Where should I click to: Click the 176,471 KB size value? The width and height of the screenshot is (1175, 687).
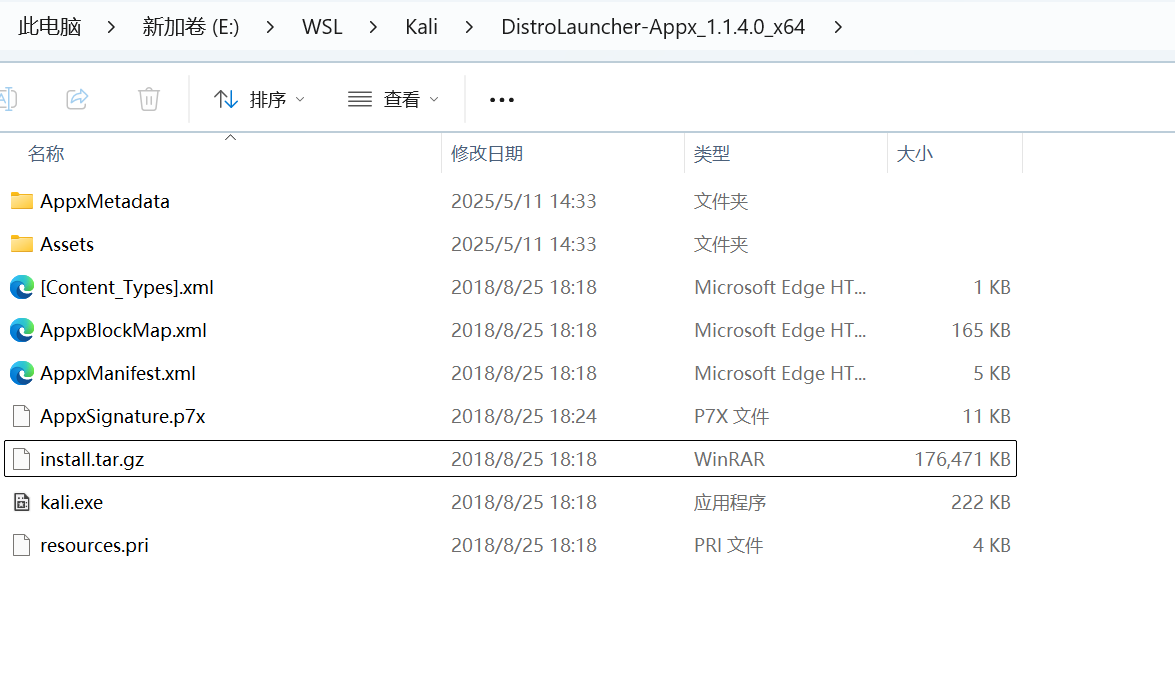click(962, 459)
